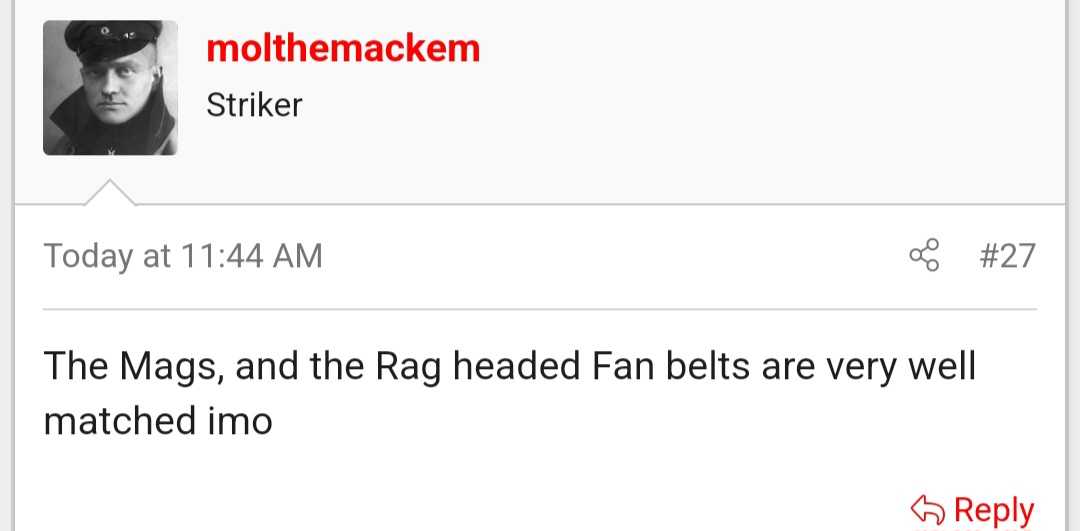The image size is (1080, 531).
Task: Share this post using the share symbol
Action: coord(925,256)
